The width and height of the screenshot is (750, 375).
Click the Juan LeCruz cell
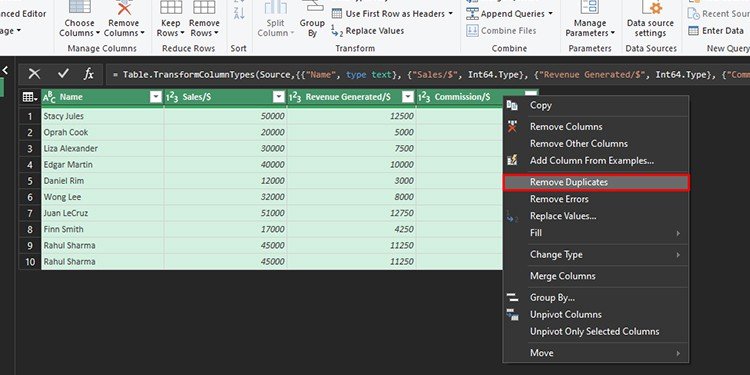(x=102, y=213)
